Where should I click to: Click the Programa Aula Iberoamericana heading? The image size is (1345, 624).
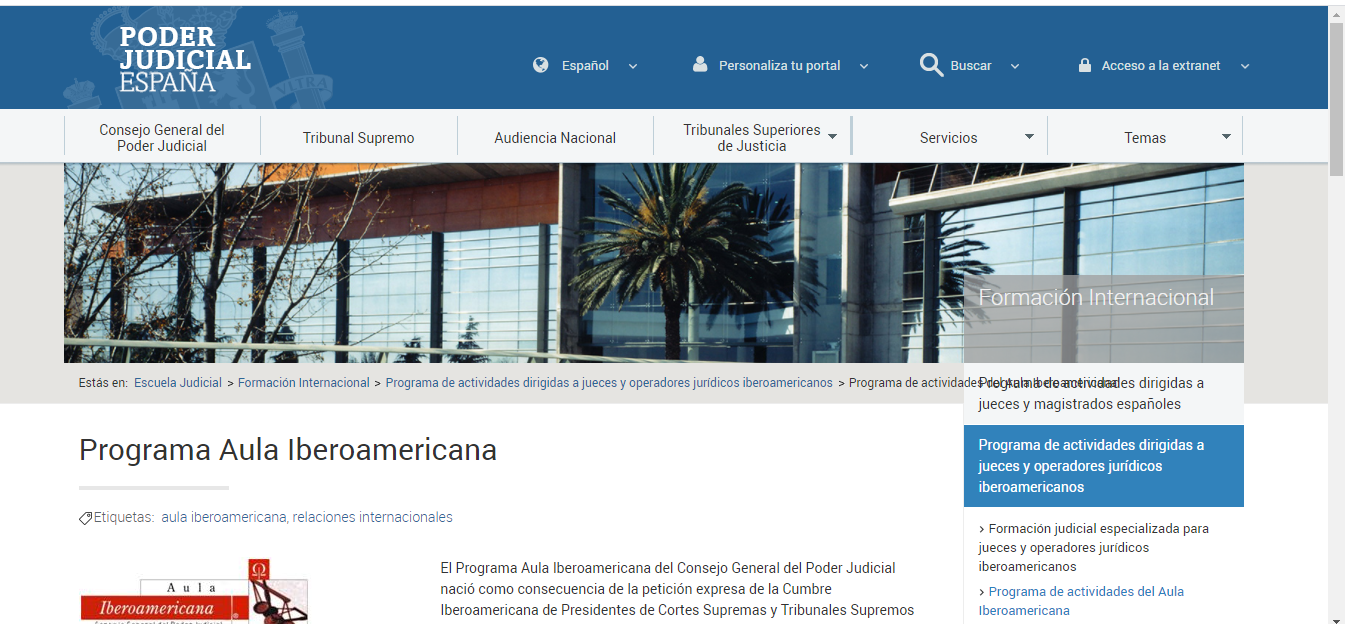[x=288, y=450]
